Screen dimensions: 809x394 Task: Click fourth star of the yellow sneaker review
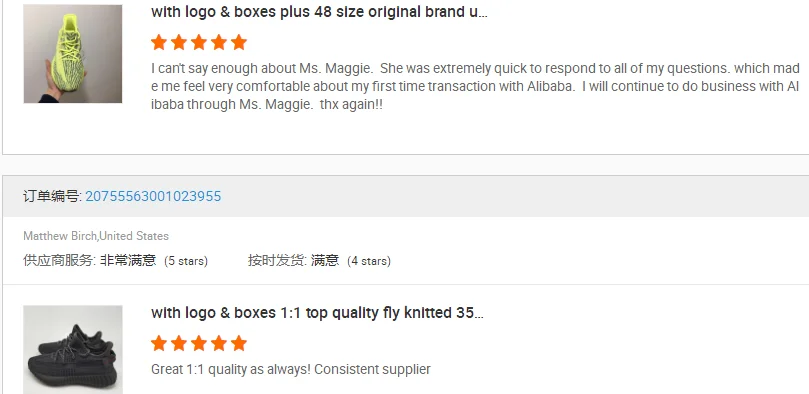coord(219,42)
